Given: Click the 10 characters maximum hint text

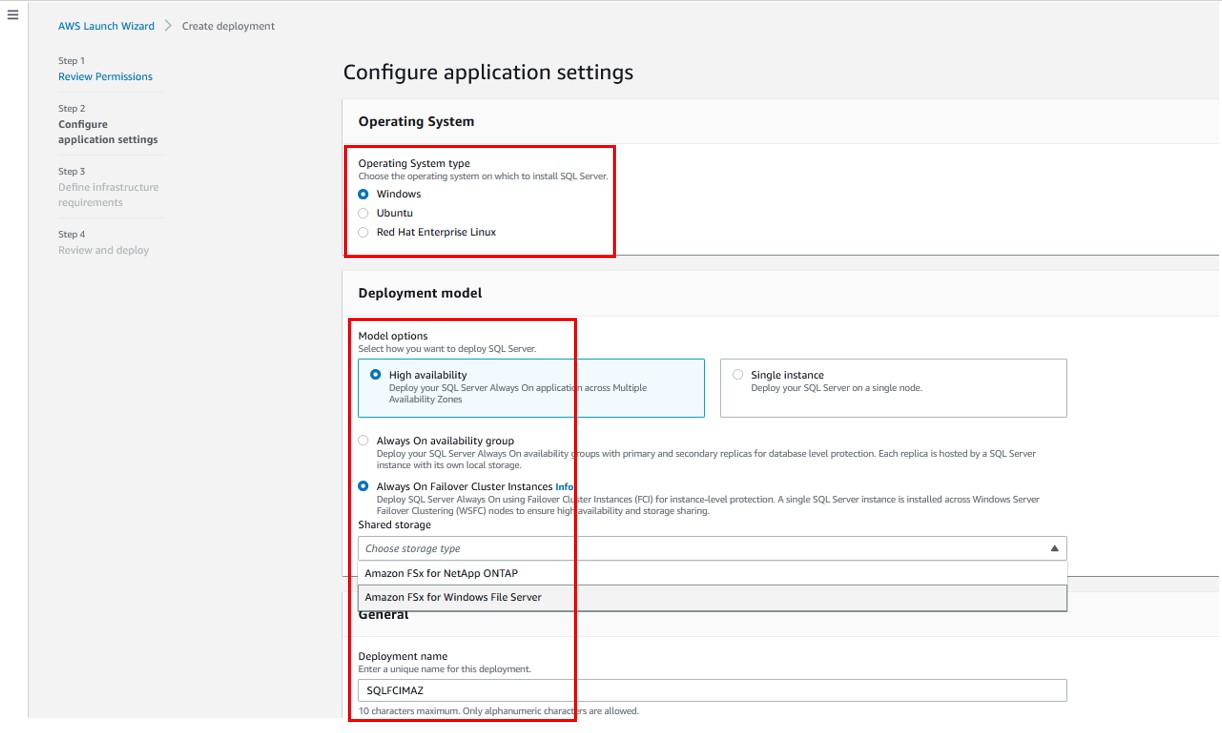Looking at the screenshot, I should (x=498, y=711).
